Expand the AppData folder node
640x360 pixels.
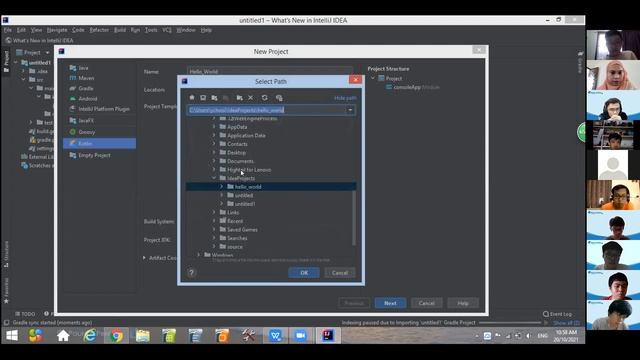[x=214, y=127]
